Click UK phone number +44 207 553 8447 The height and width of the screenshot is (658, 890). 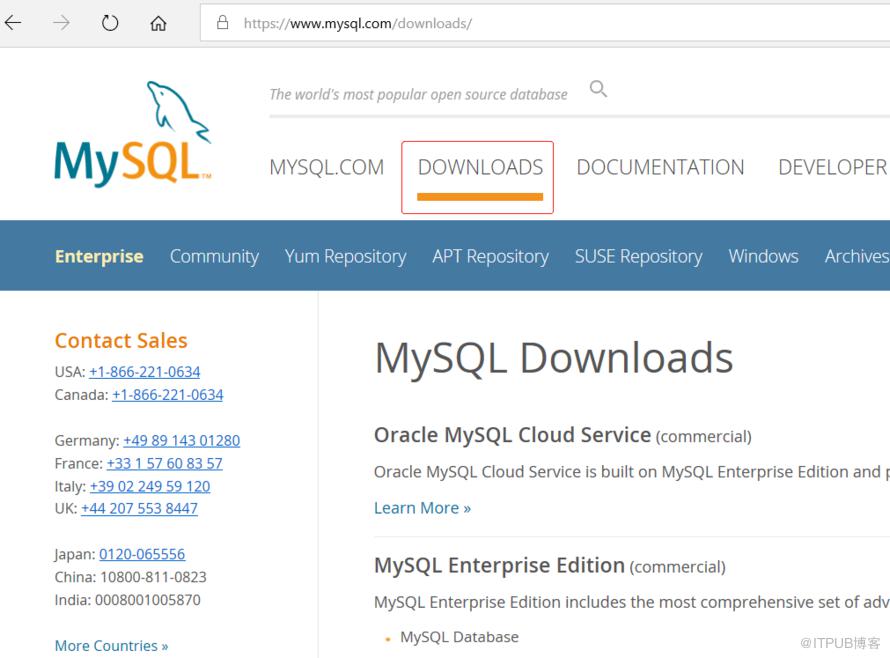(140, 508)
